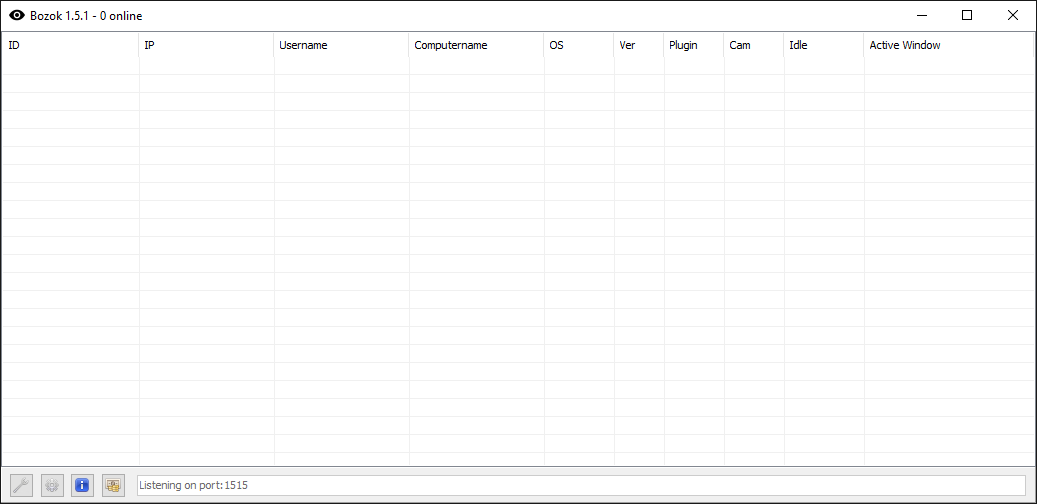The width and height of the screenshot is (1037, 504).
Task: Click the Cam column header
Action: (x=753, y=45)
